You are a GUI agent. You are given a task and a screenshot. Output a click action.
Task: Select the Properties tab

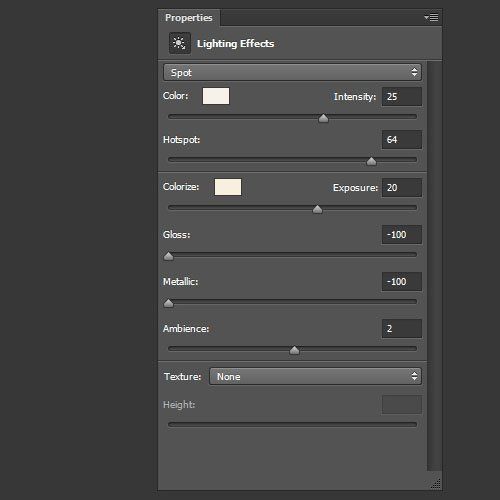pyautogui.click(x=189, y=18)
